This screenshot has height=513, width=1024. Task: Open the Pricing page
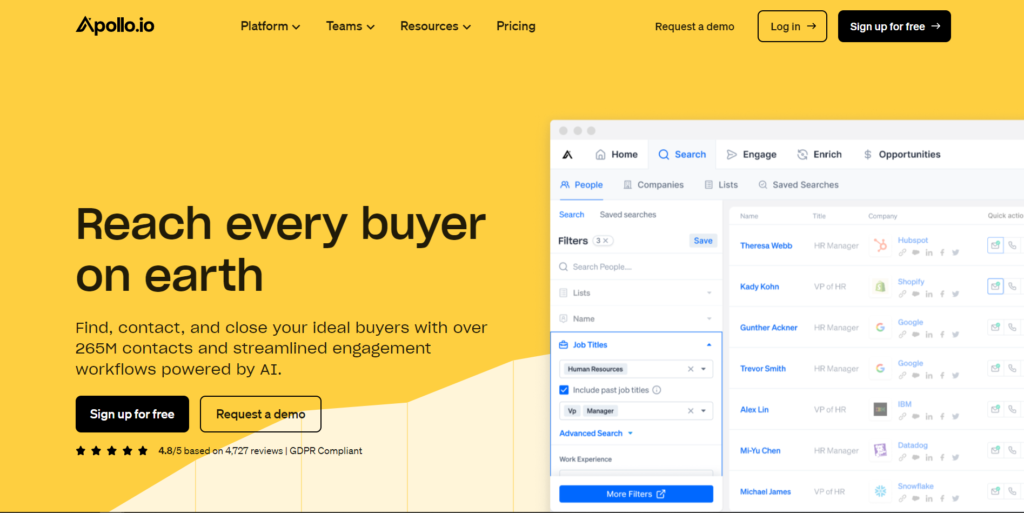516,26
